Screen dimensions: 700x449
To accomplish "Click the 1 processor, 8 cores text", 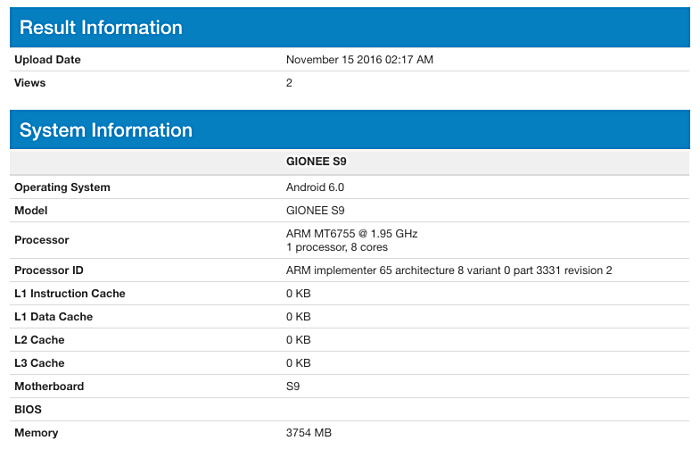I will click(x=338, y=247).
